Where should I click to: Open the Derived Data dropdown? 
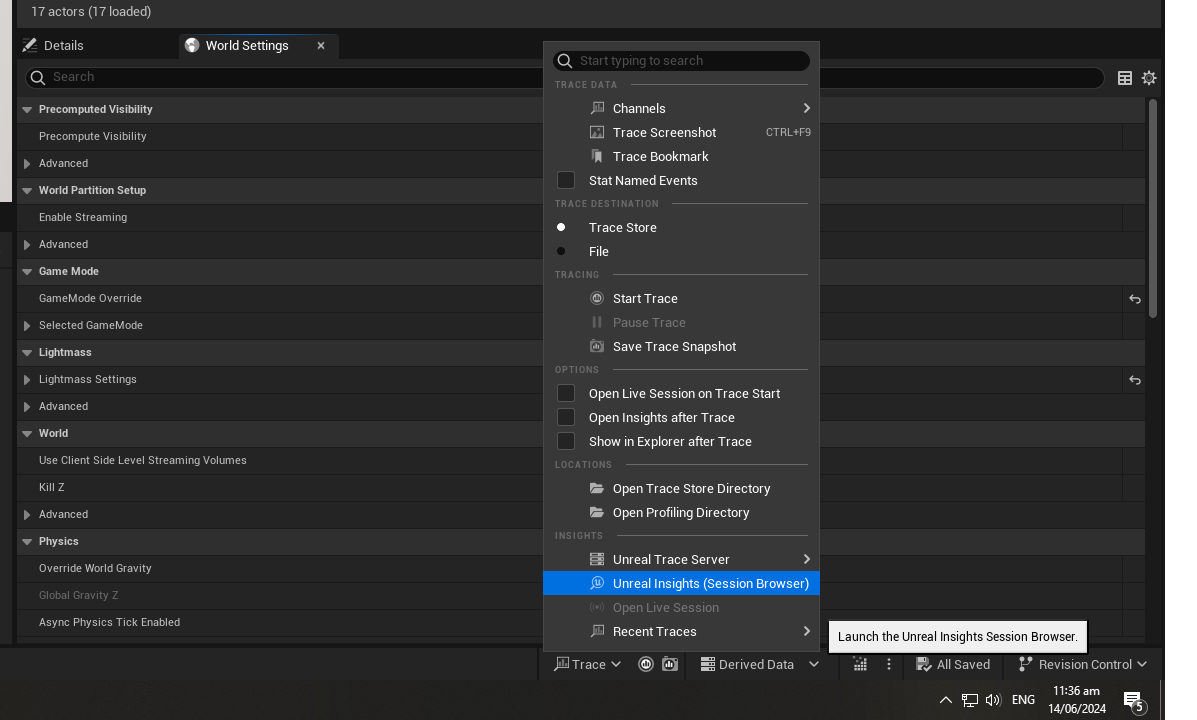[x=760, y=664]
